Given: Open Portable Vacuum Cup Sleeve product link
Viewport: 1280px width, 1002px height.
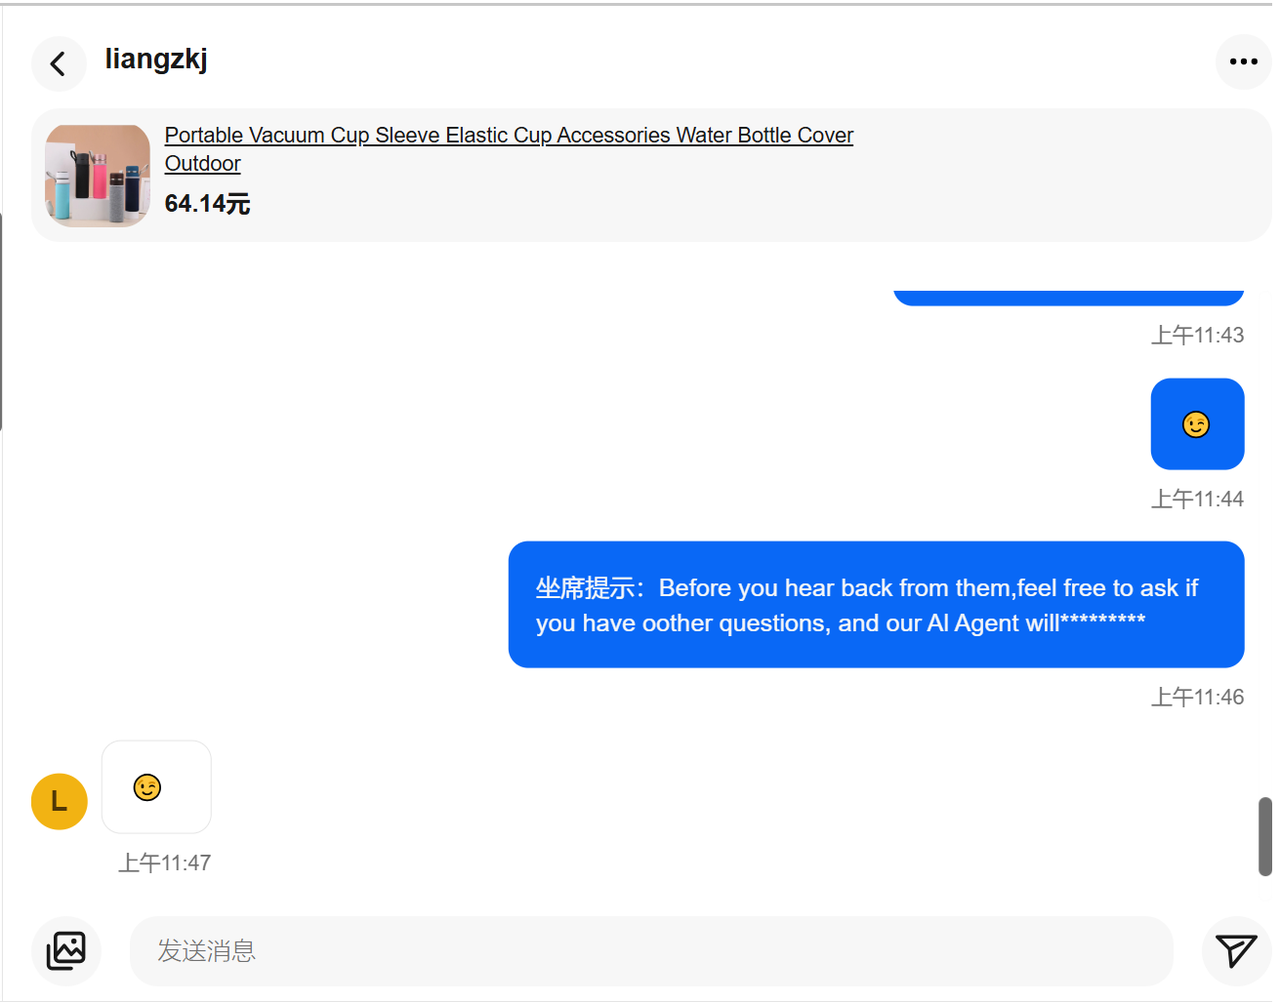Looking at the screenshot, I should click(508, 135).
